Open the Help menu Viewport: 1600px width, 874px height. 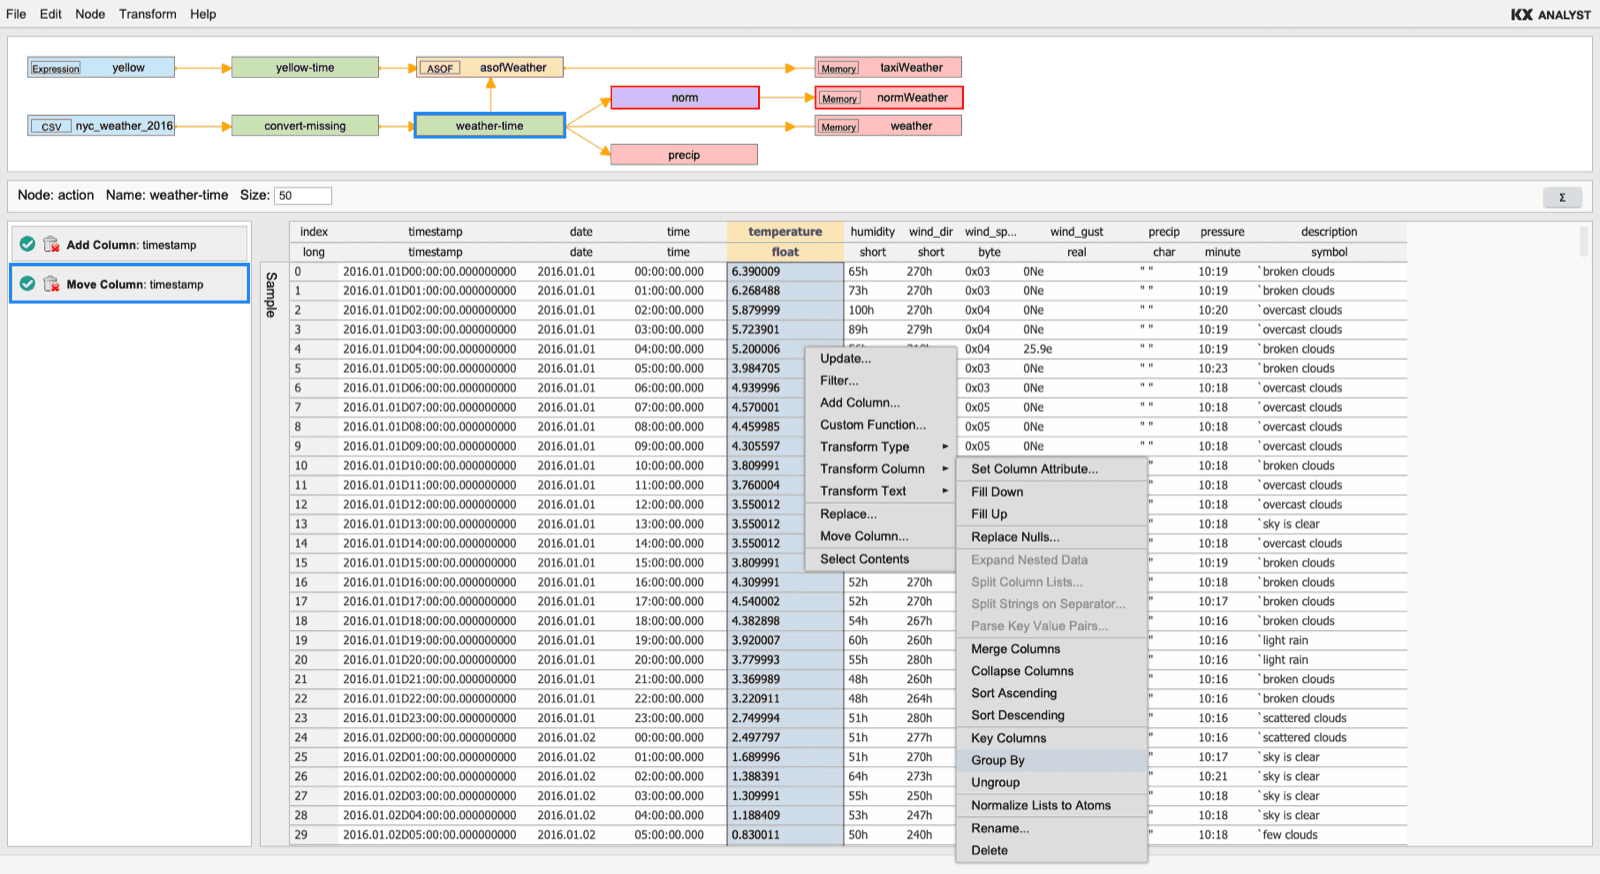(x=203, y=14)
